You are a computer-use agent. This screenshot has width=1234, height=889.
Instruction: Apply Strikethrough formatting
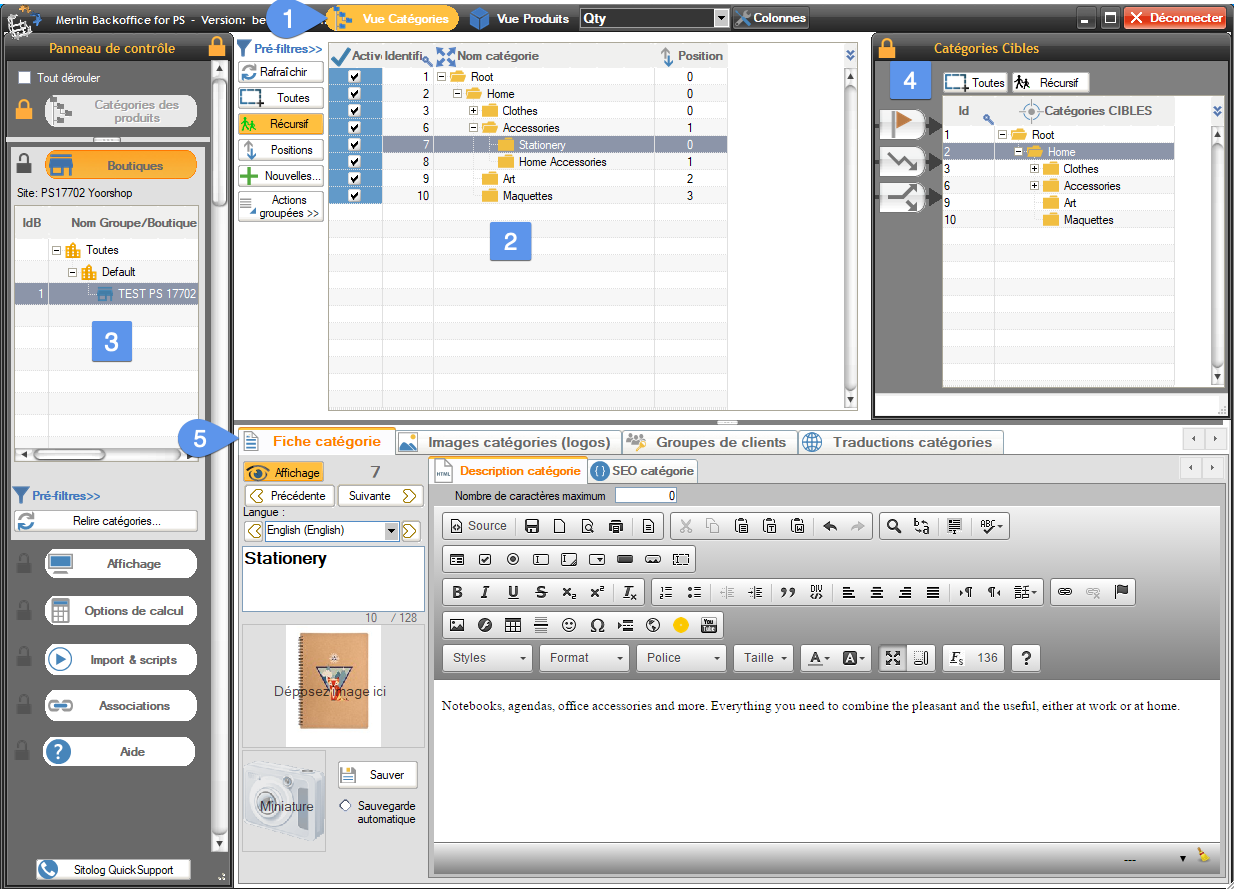click(541, 592)
